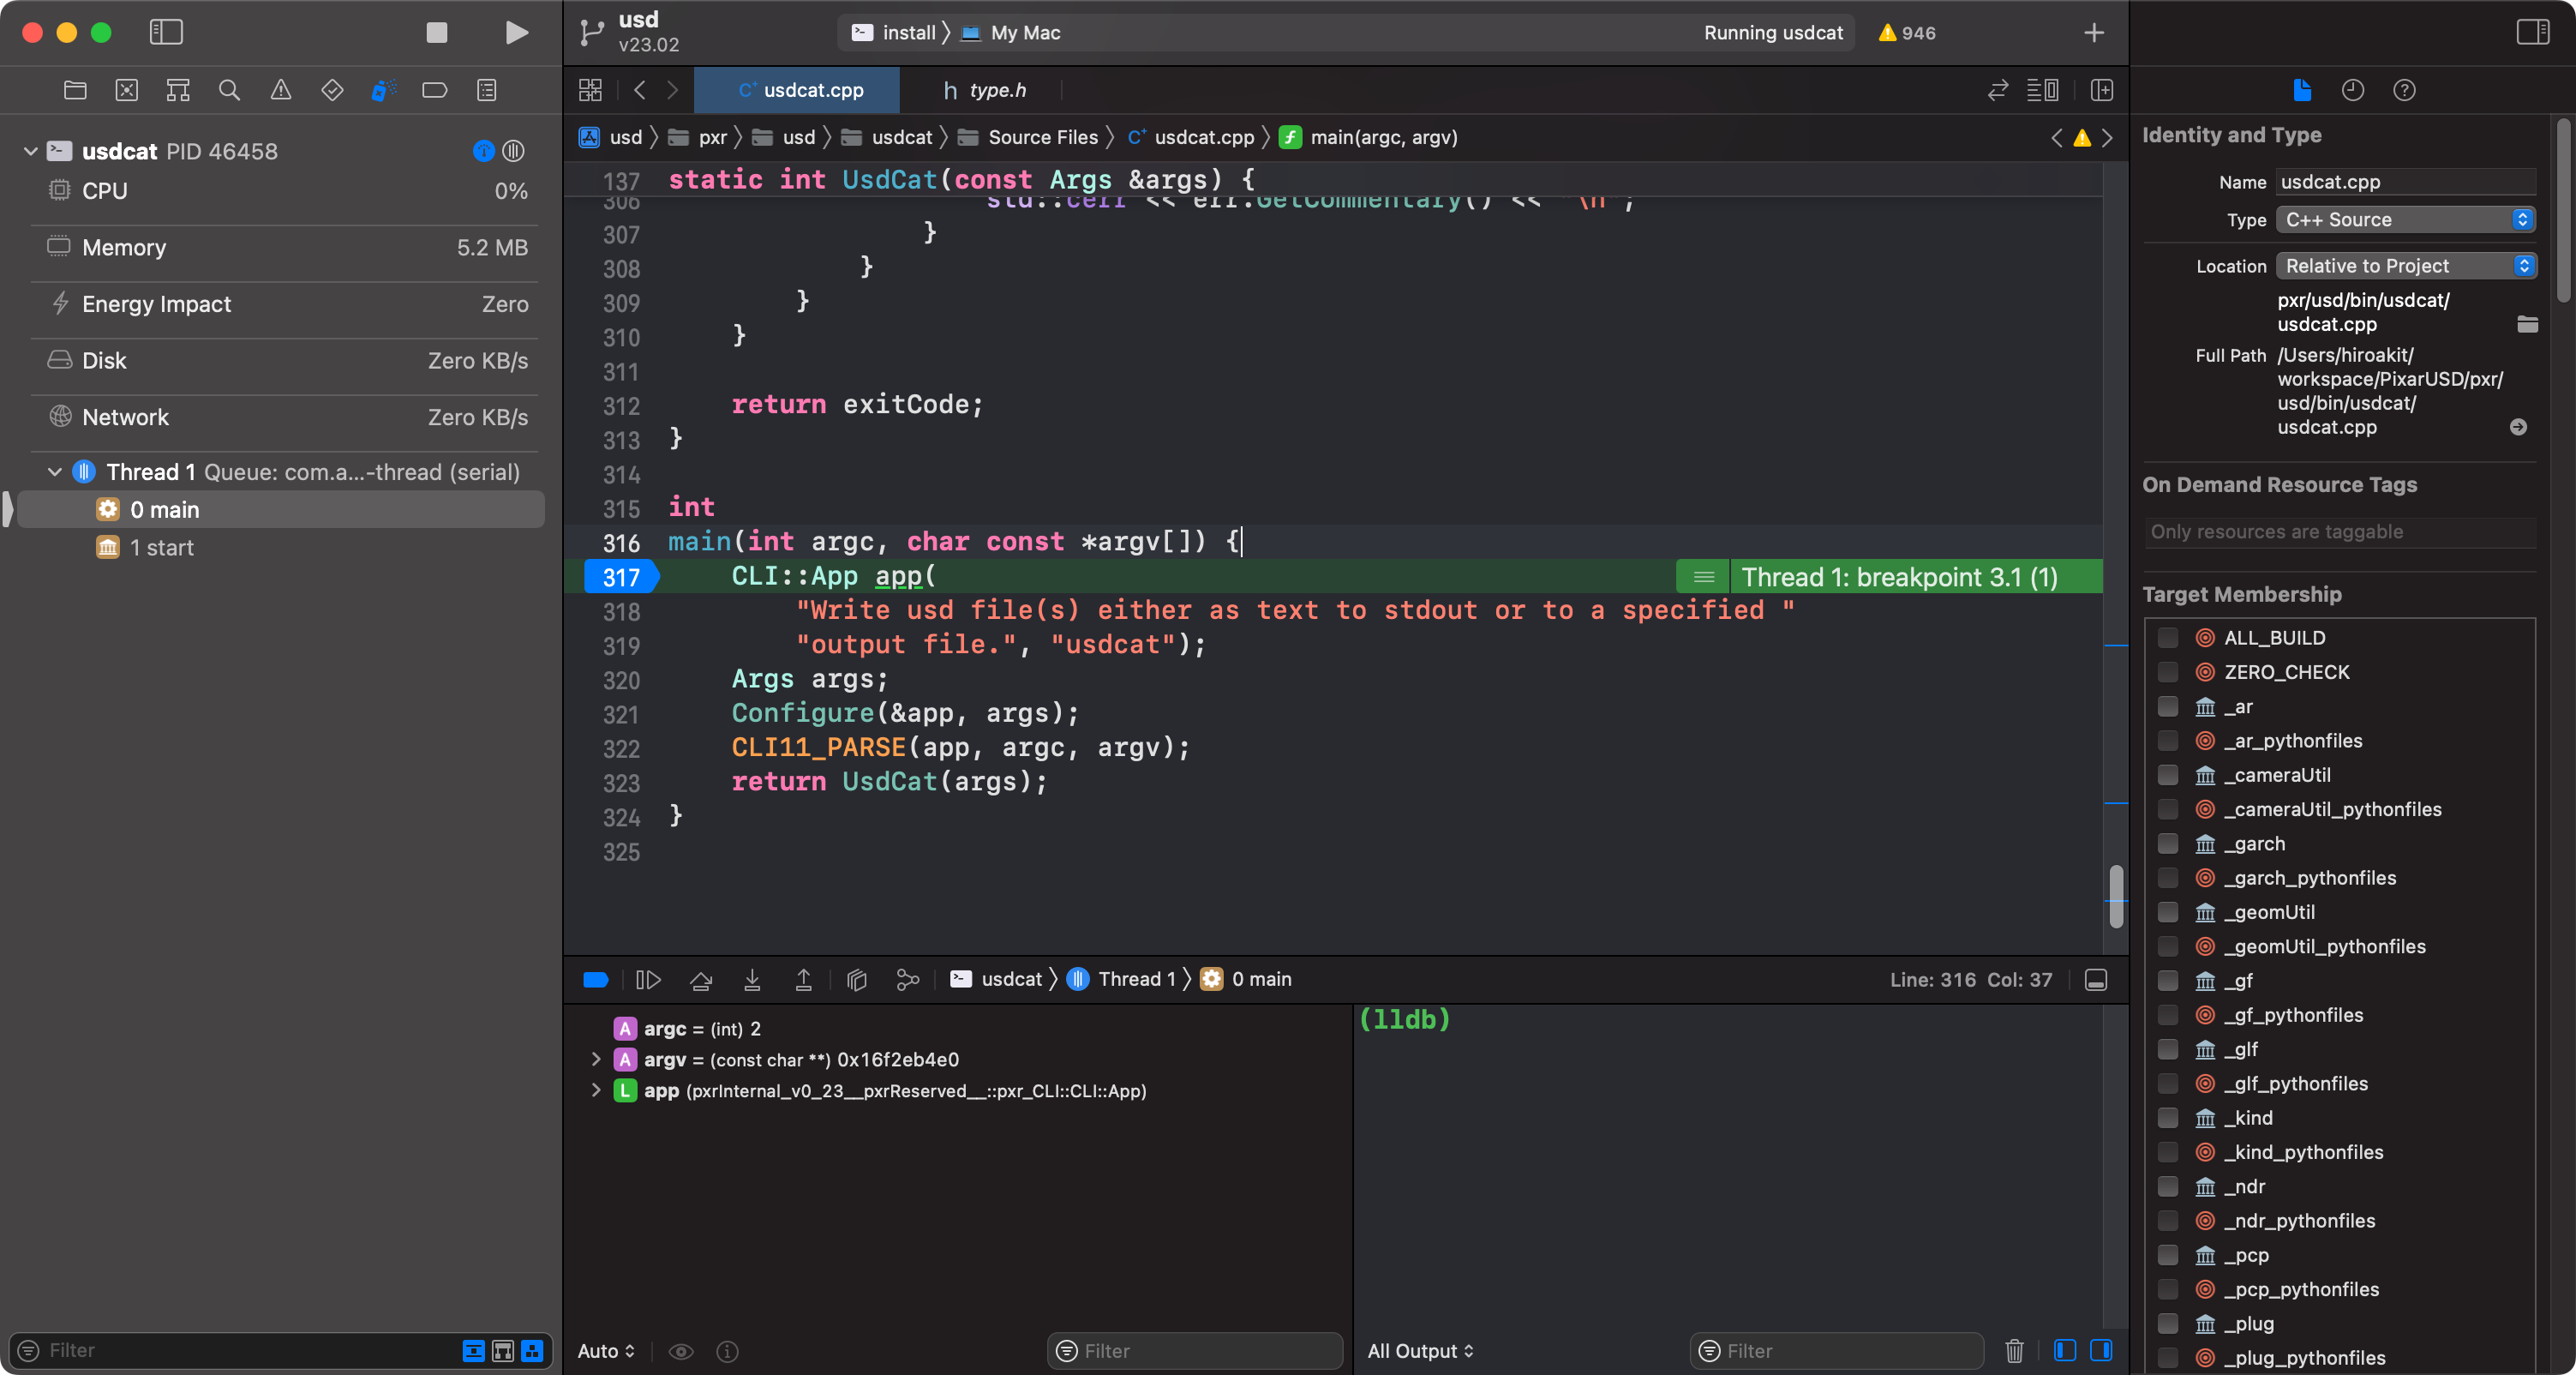Expand the app variable
2576x1375 pixels.
coord(596,1090)
